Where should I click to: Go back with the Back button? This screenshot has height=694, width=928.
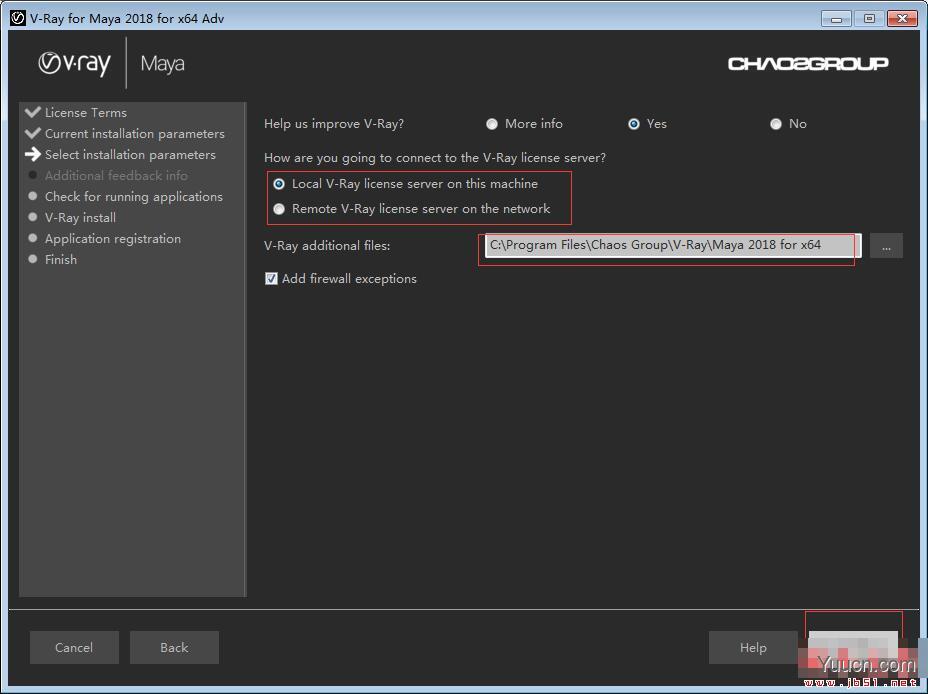174,648
